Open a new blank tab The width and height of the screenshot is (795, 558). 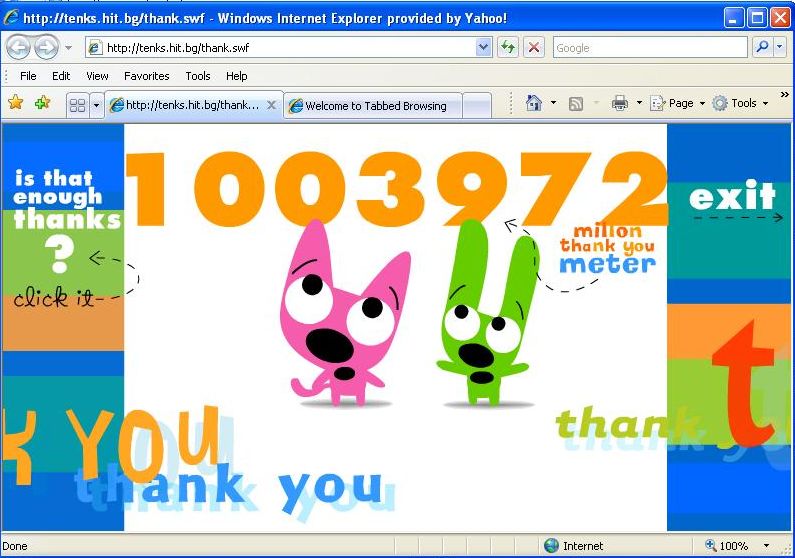tap(477, 105)
